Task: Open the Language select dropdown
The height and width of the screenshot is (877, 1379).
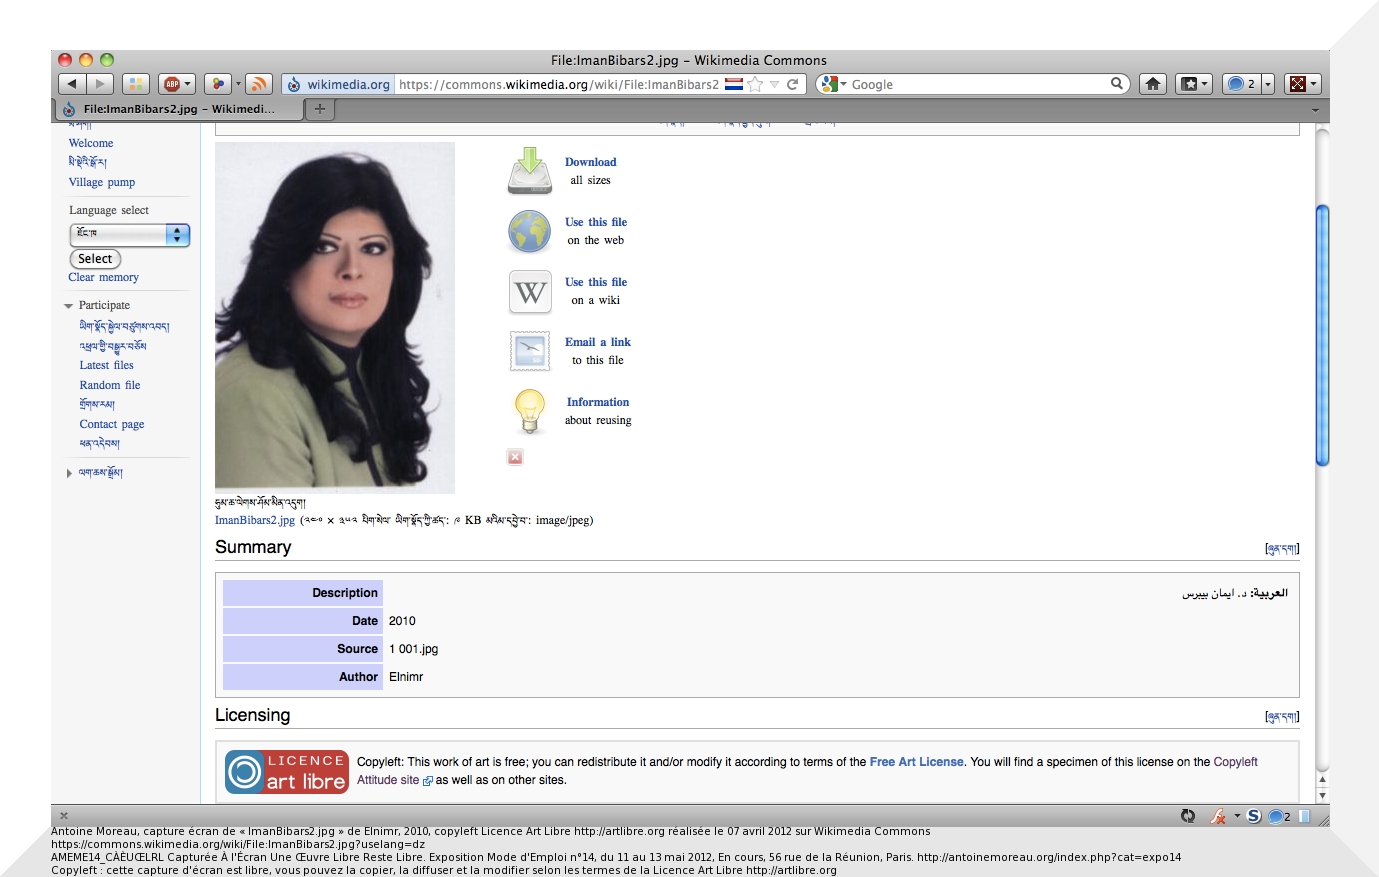Action: pyautogui.click(x=129, y=234)
